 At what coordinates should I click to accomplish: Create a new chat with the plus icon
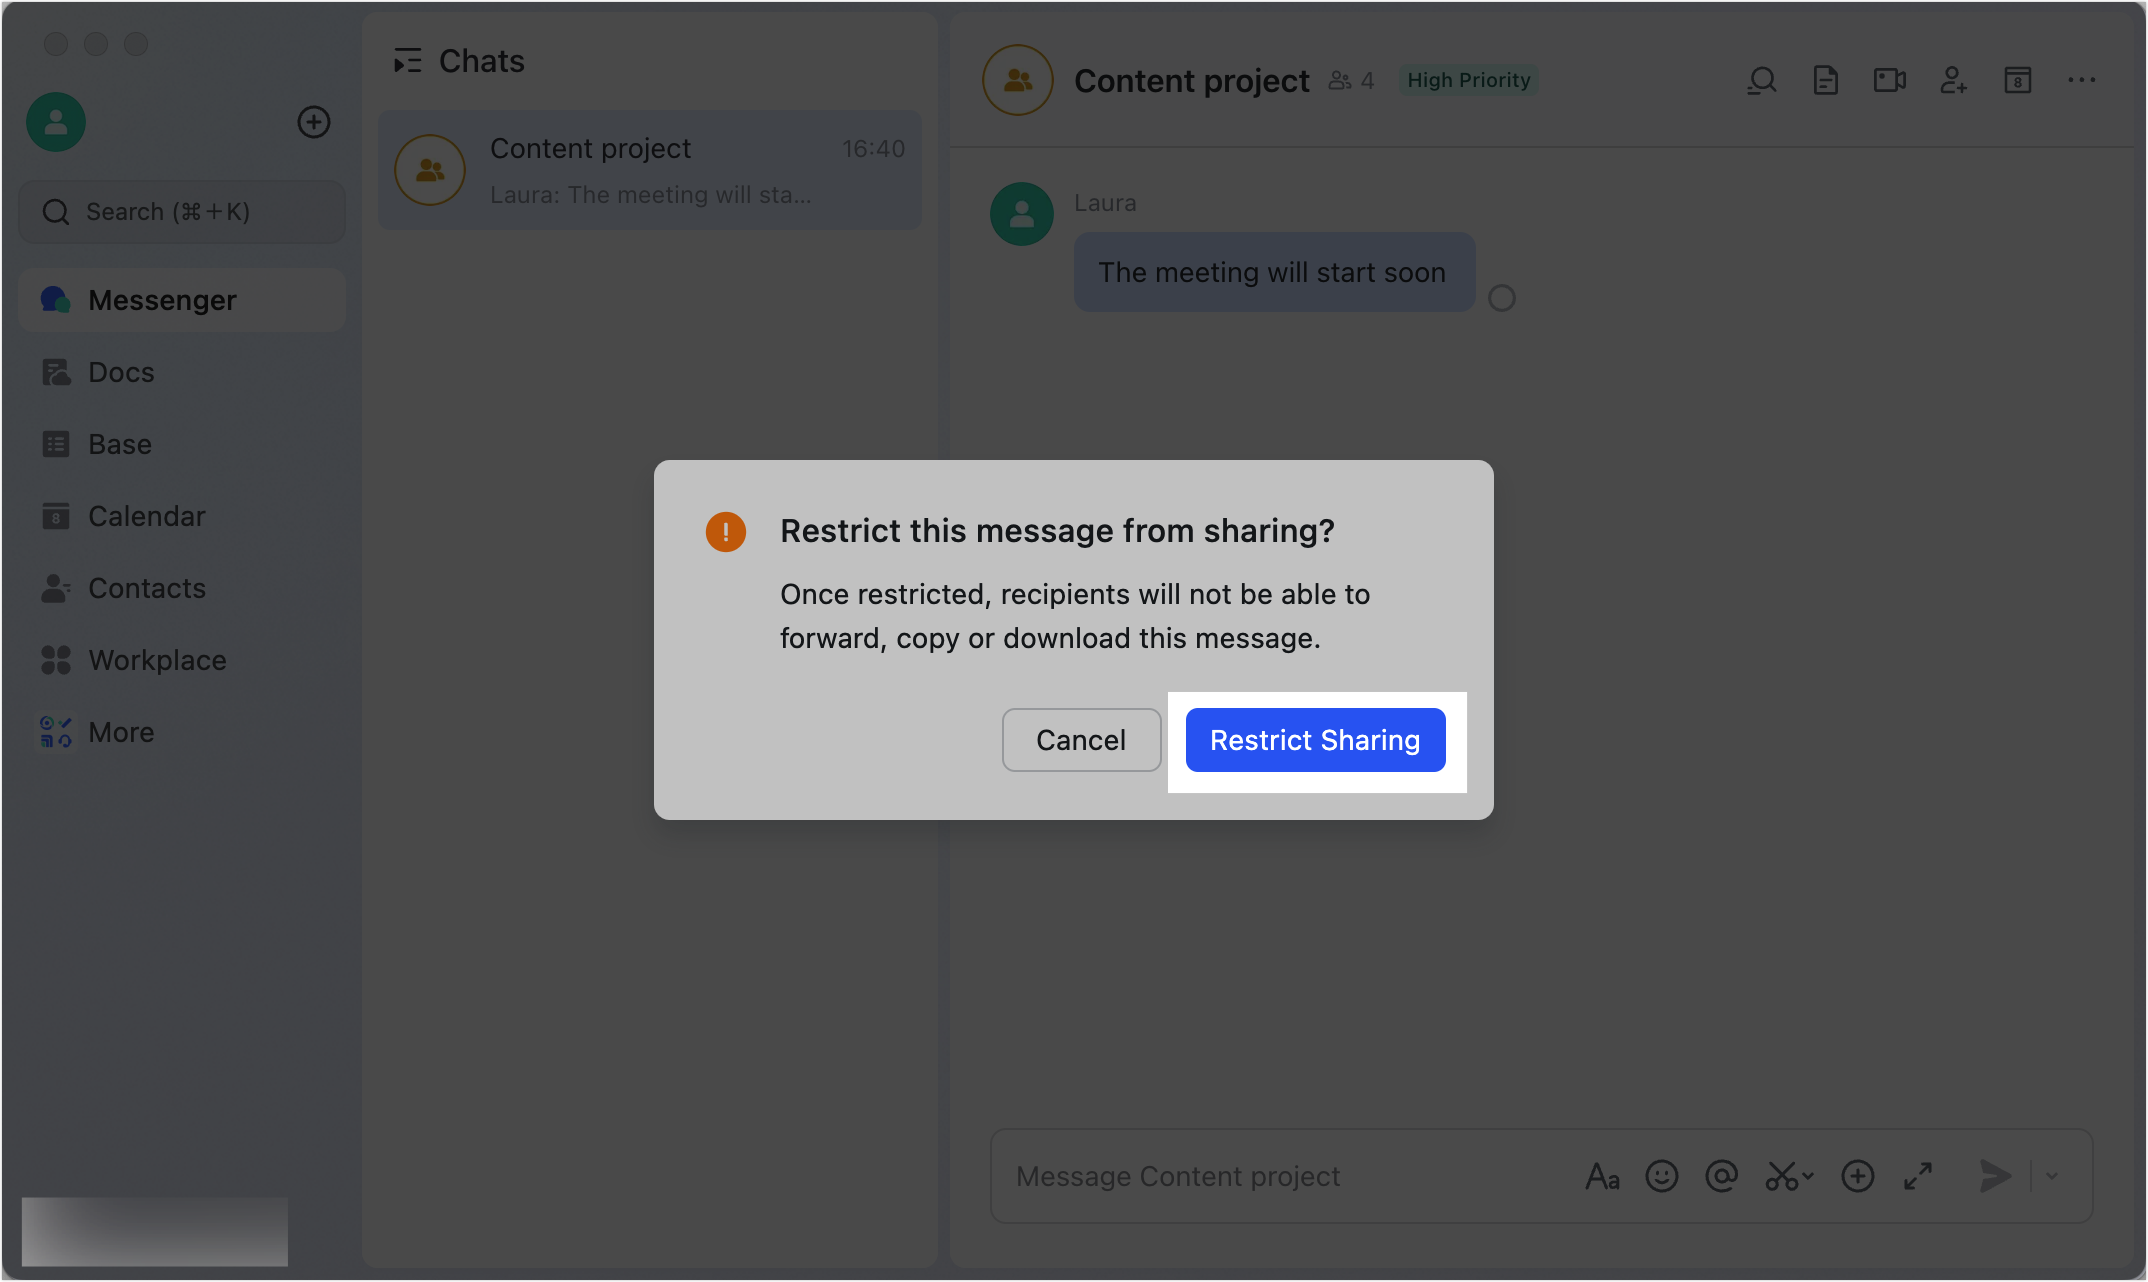pos(314,122)
